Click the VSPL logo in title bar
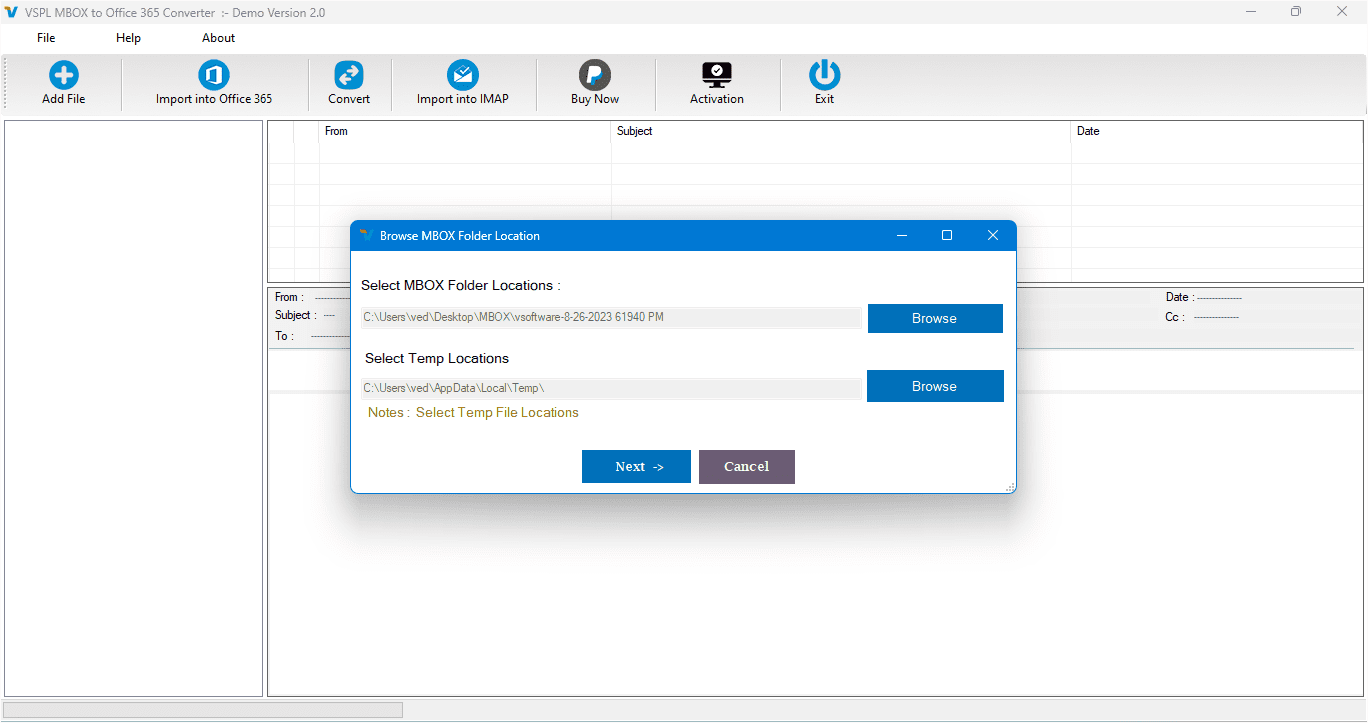The height and width of the screenshot is (723, 1368). tap(12, 12)
